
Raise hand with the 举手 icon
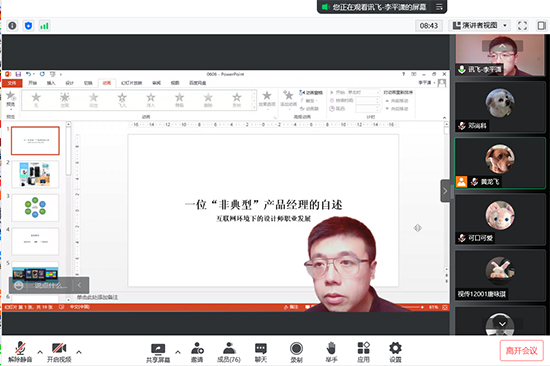coord(331,352)
